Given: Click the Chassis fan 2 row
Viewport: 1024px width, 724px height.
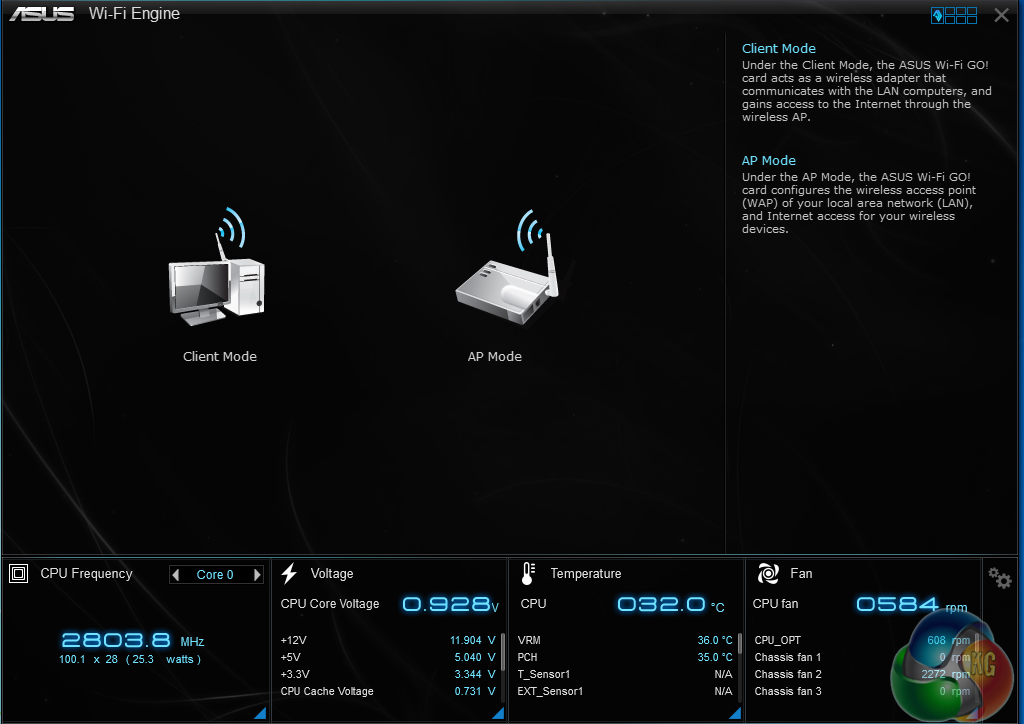Looking at the screenshot, I should (x=862, y=674).
